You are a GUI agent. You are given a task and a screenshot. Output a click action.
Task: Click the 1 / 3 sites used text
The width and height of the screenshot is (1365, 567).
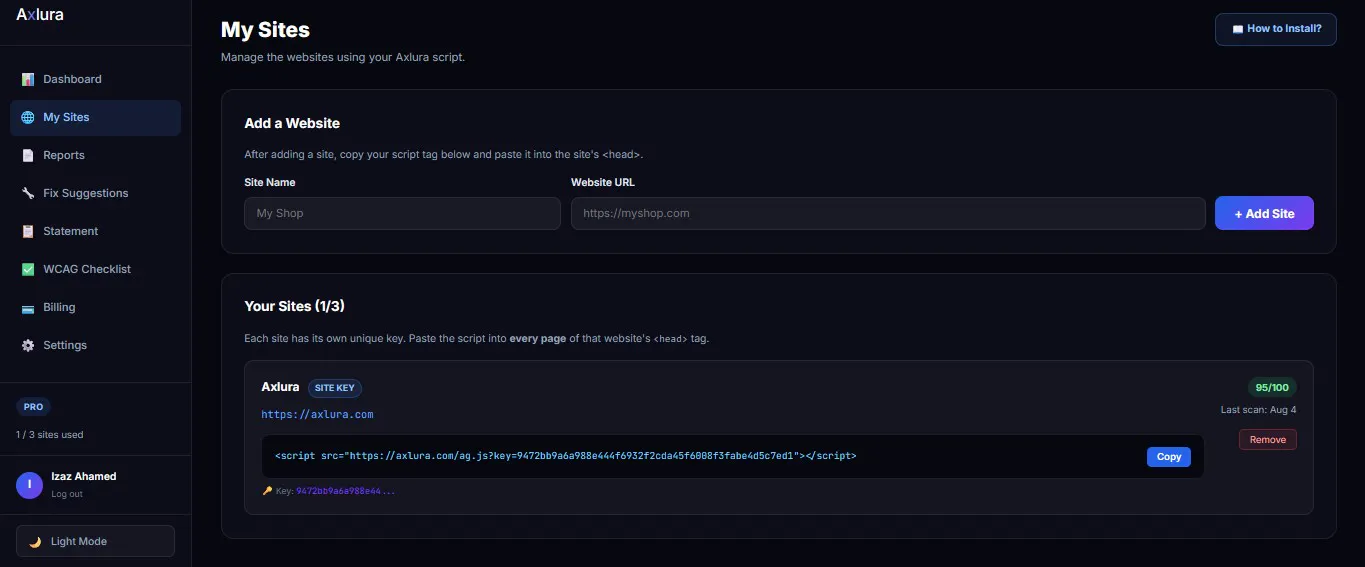click(x=50, y=435)
